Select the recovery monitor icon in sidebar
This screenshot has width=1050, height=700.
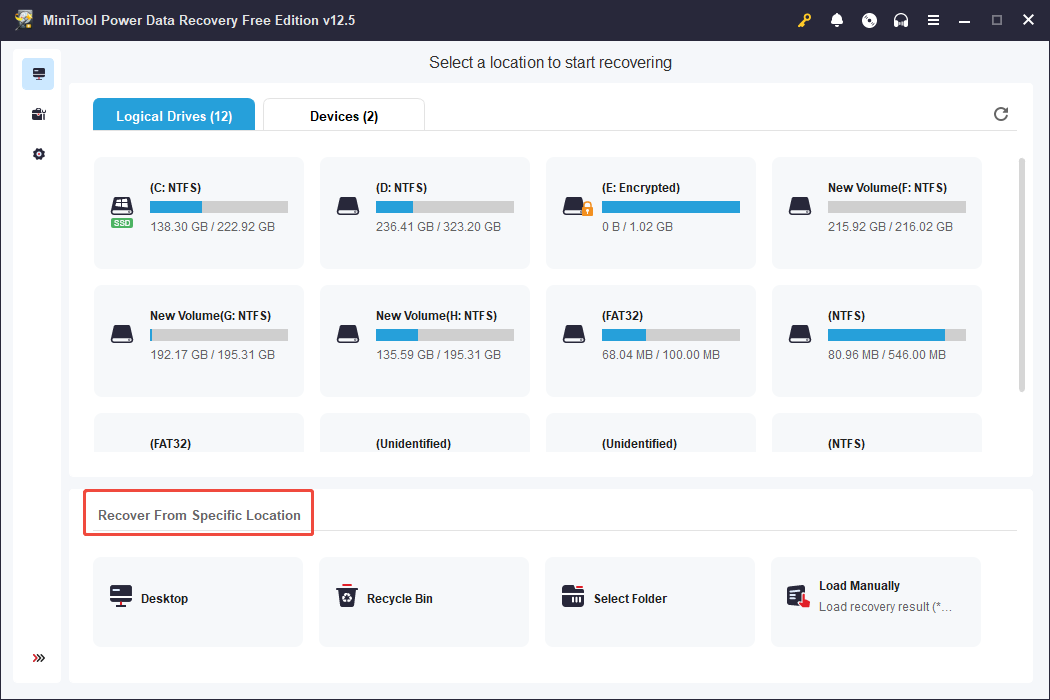coord(38,74)
